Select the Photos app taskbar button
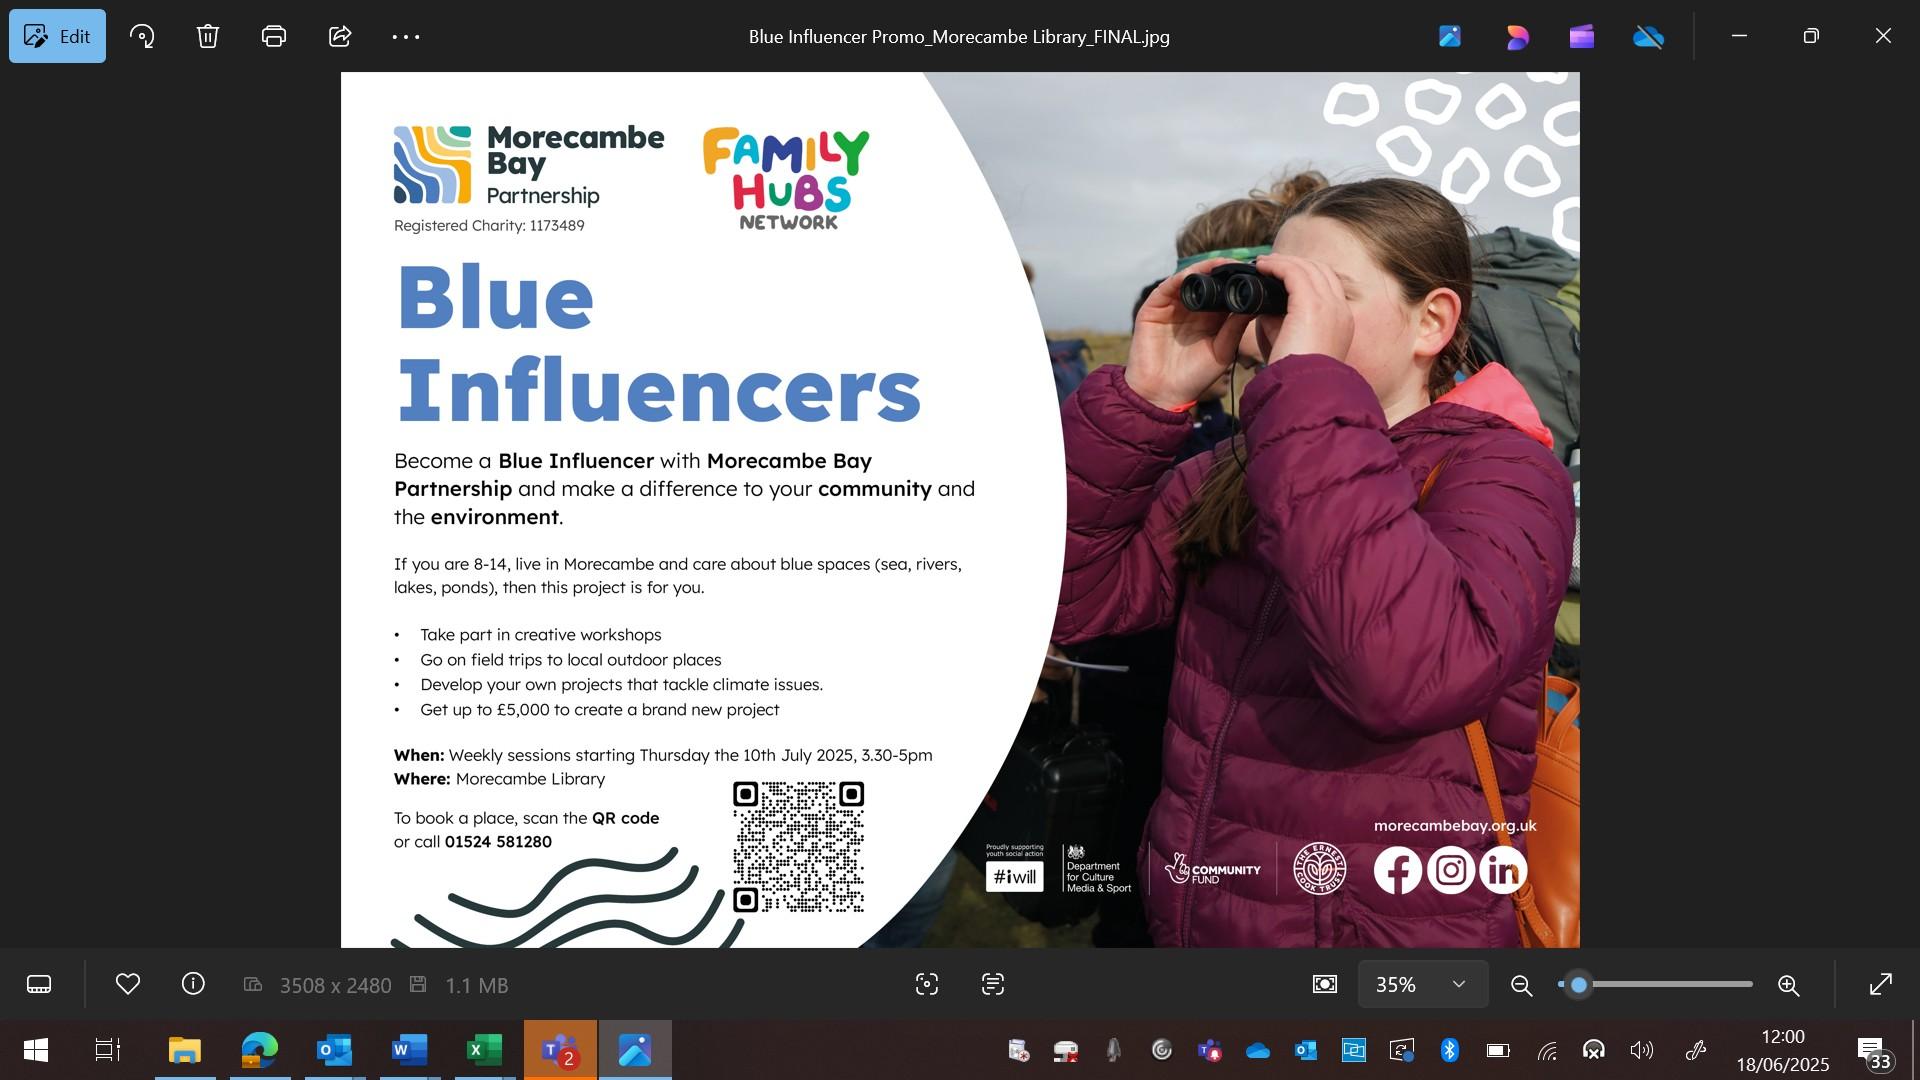 [x=635, y=1050]
